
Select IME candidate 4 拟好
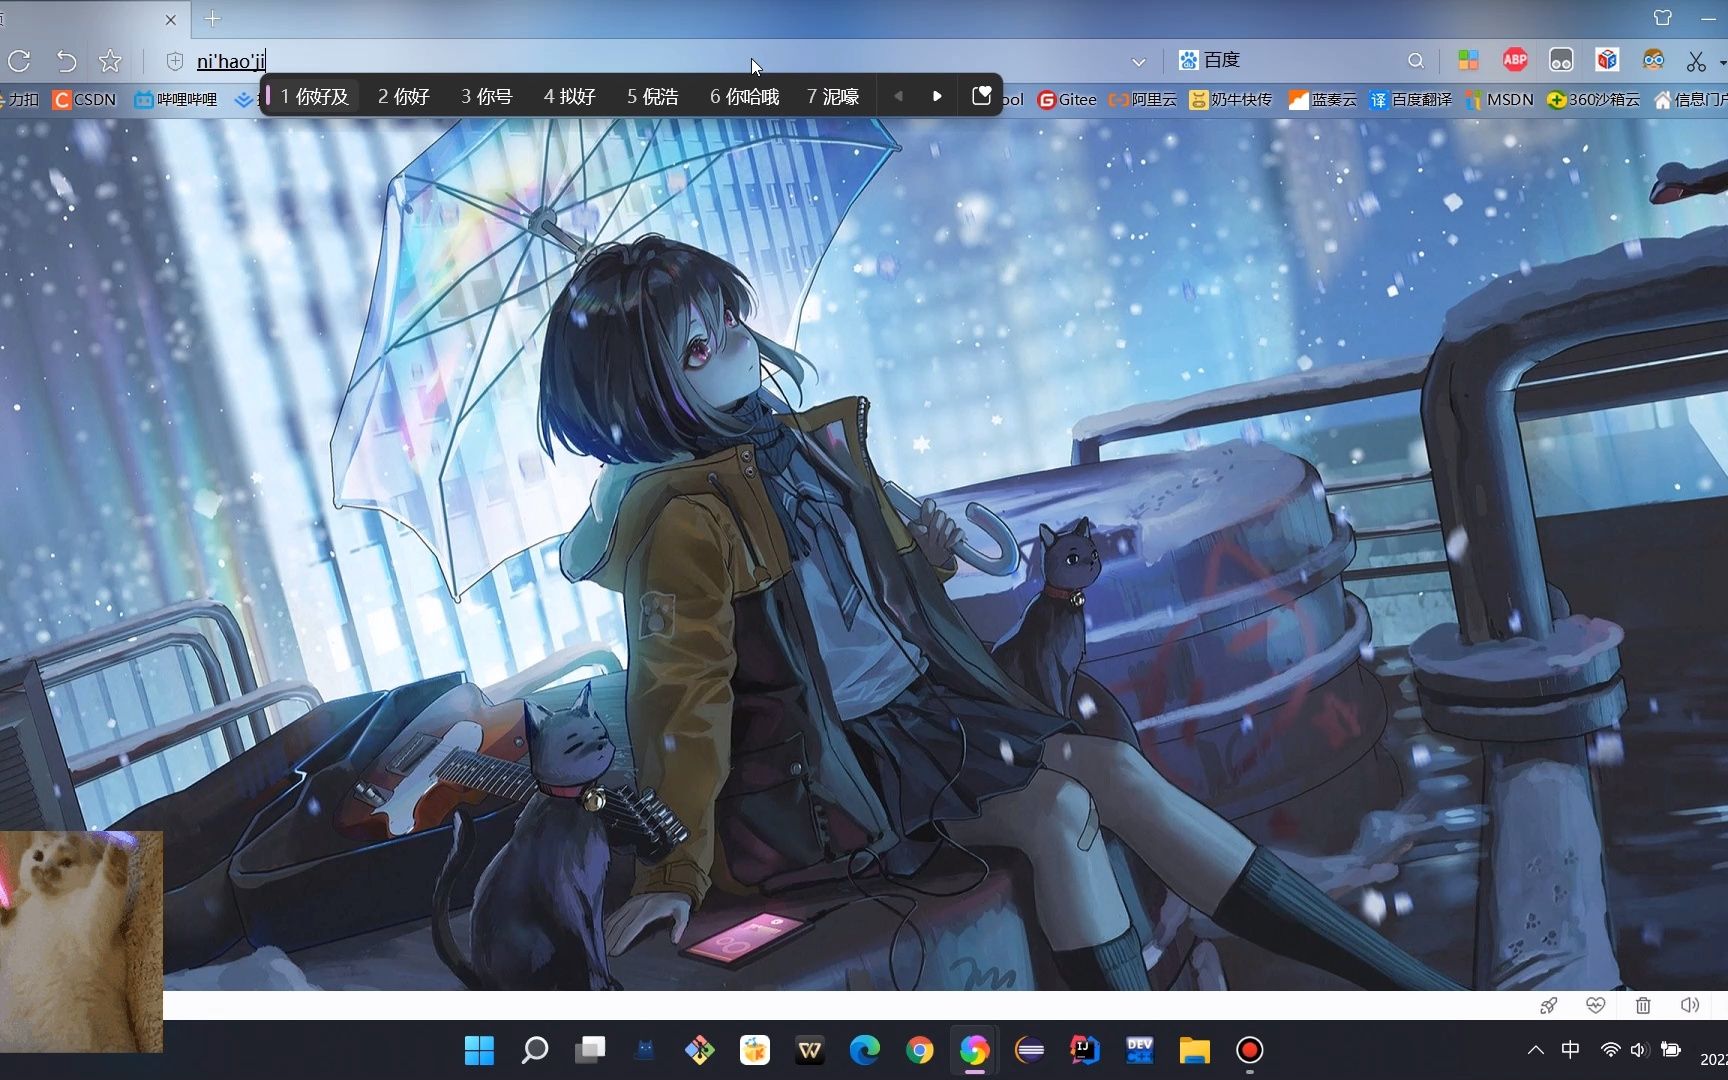(569, 96)
